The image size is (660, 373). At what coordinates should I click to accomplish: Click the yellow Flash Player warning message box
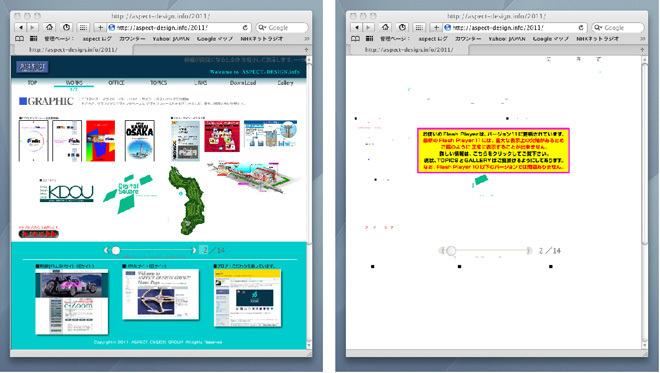pyautogui.click(x=493, y=150)
